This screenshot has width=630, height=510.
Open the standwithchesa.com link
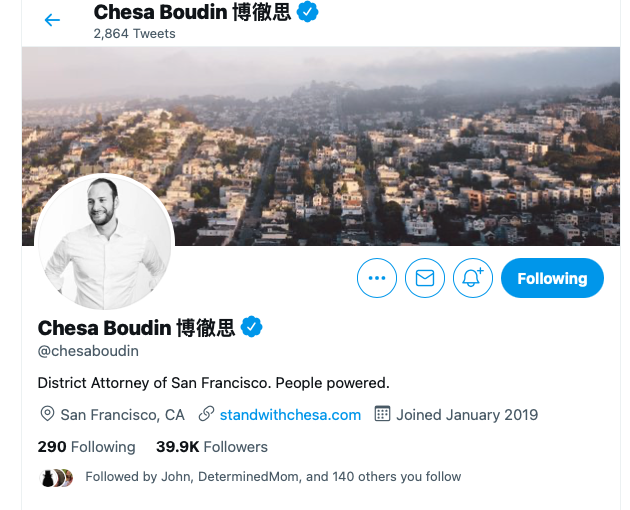tap(290, 415)
